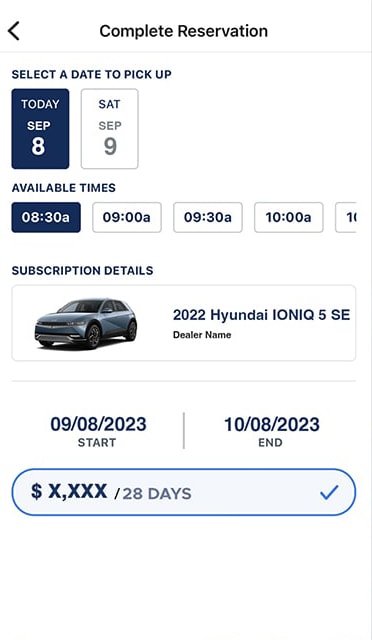Select the $ X,XXX / 28 DAYS plan

(x=184, y=492)
